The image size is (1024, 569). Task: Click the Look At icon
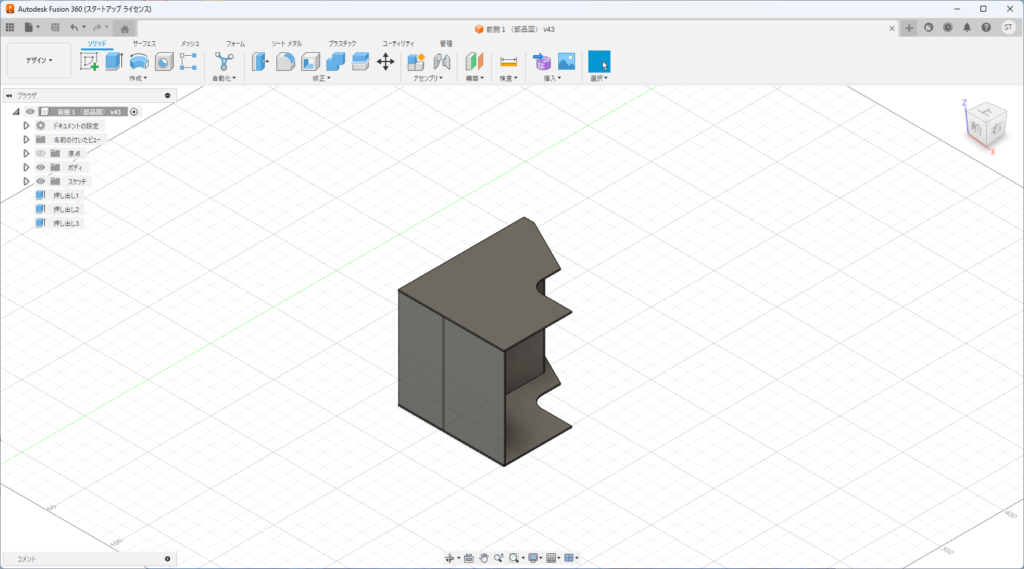(x=469, y=558)
